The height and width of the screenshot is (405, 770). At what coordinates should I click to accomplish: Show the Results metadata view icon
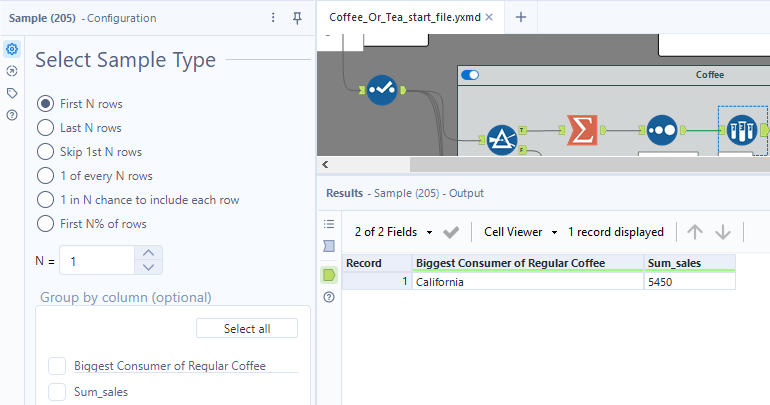point(329,246)
